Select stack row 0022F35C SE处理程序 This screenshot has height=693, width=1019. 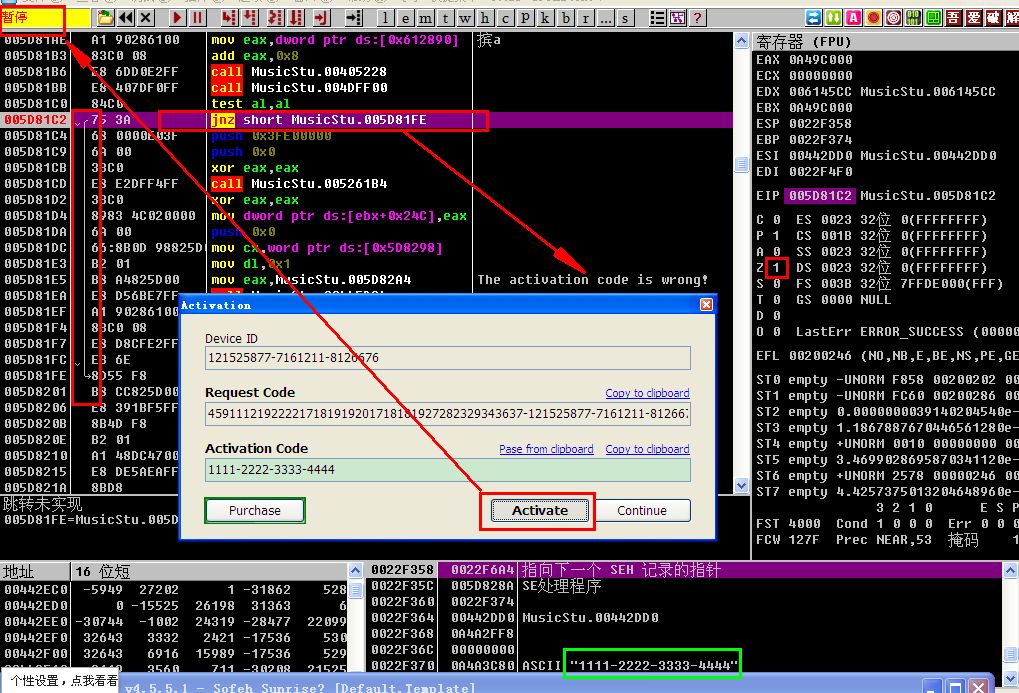pyautogui.click(x=686, y=586)
